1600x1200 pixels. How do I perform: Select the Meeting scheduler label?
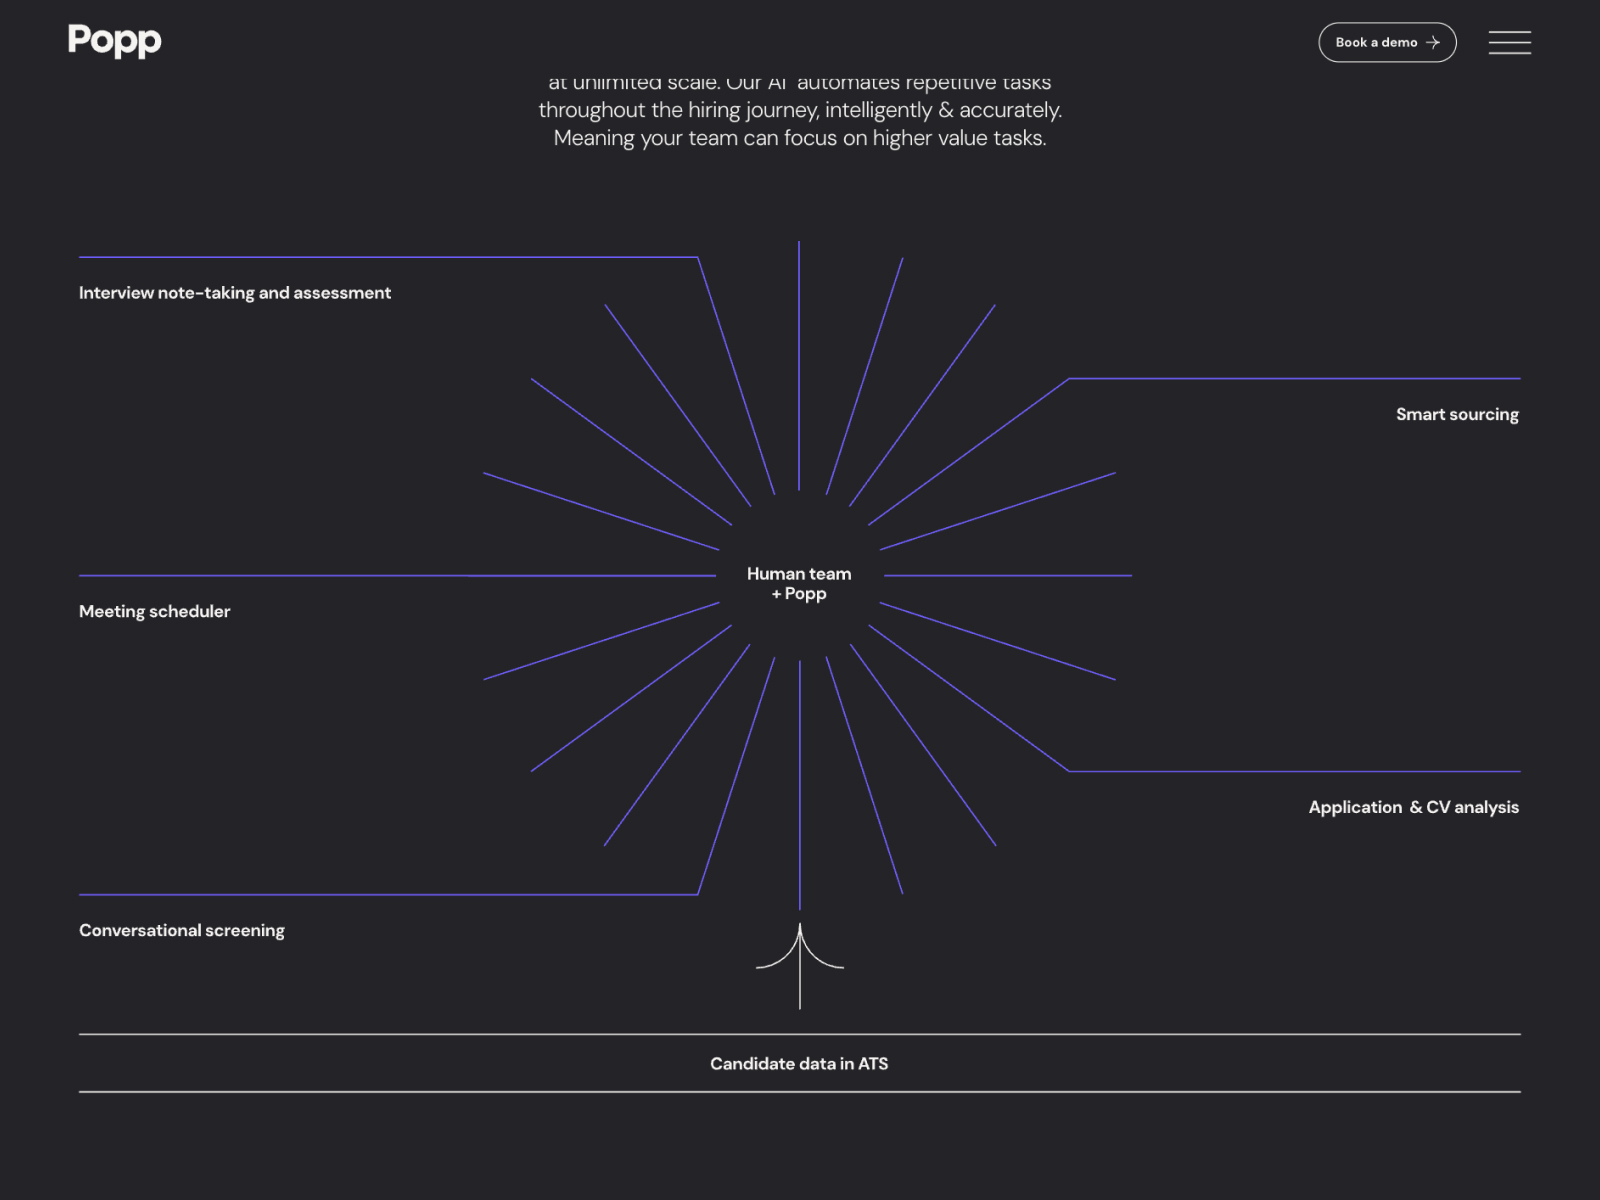click(155, 611)
